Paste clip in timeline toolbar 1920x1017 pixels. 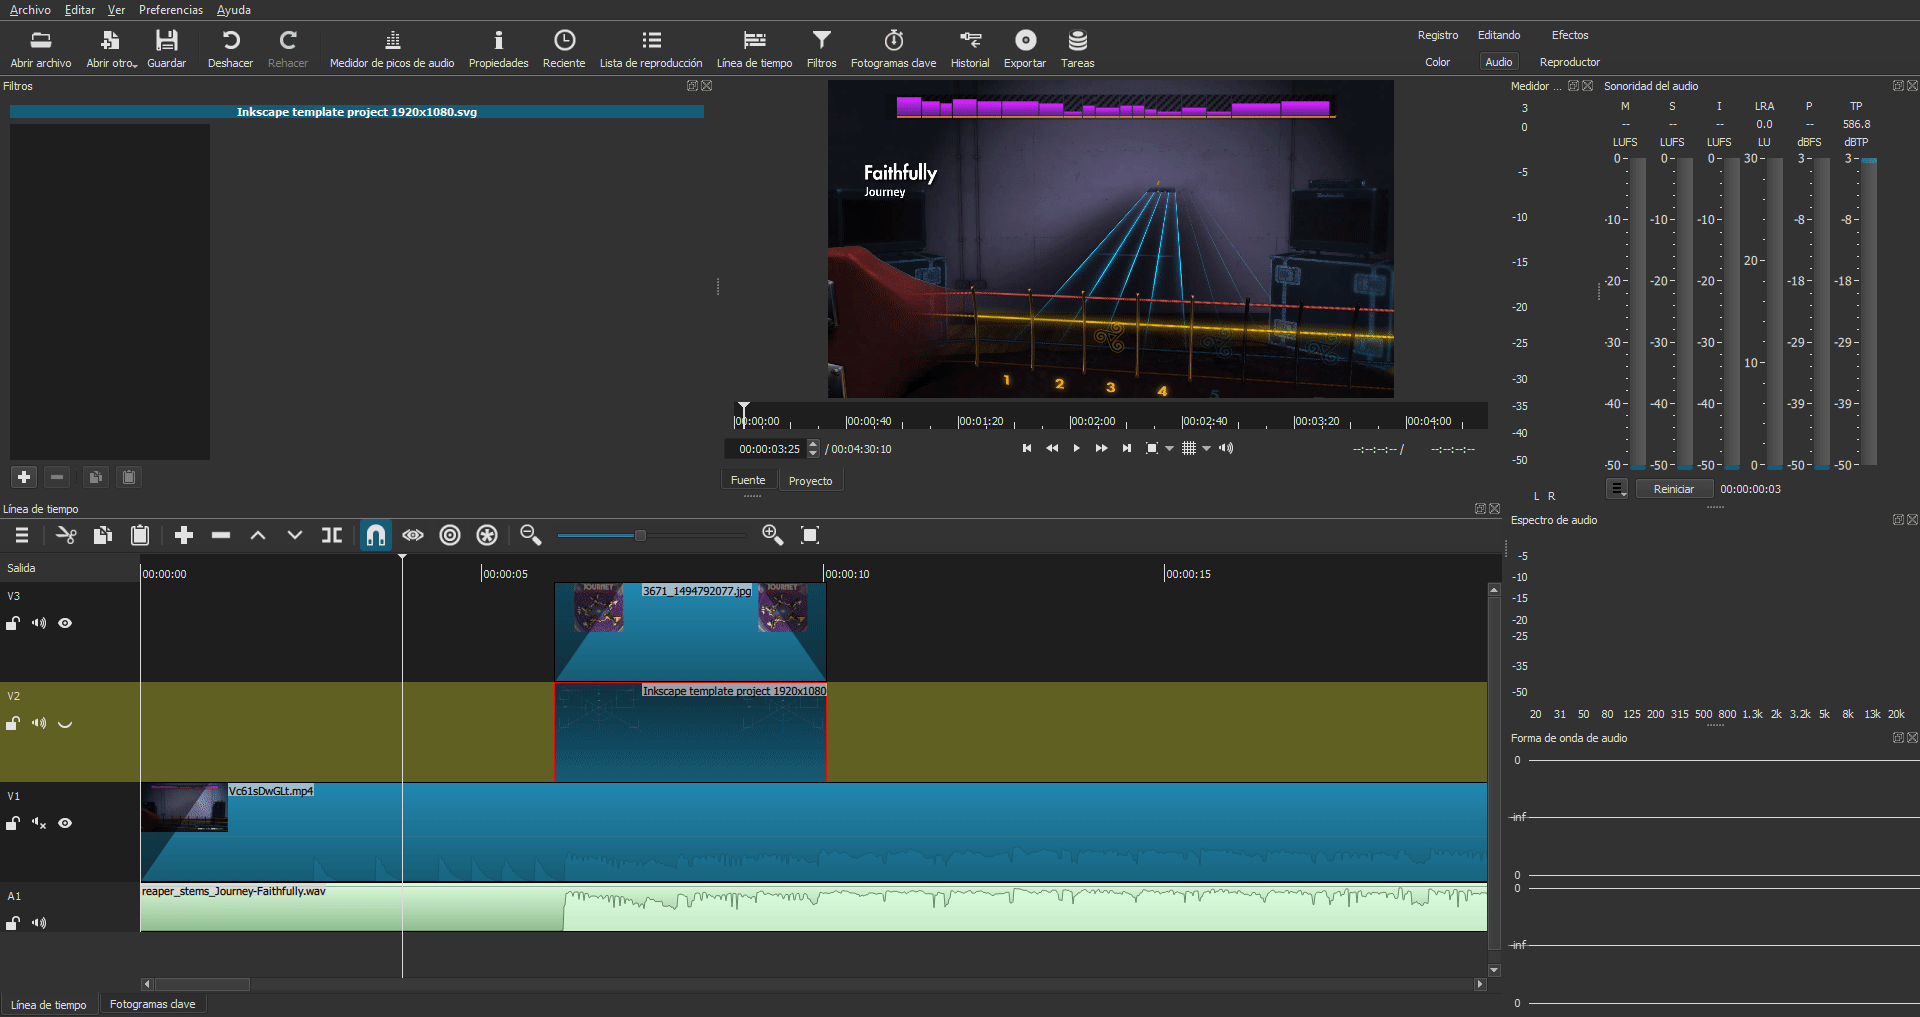point(140,535)
